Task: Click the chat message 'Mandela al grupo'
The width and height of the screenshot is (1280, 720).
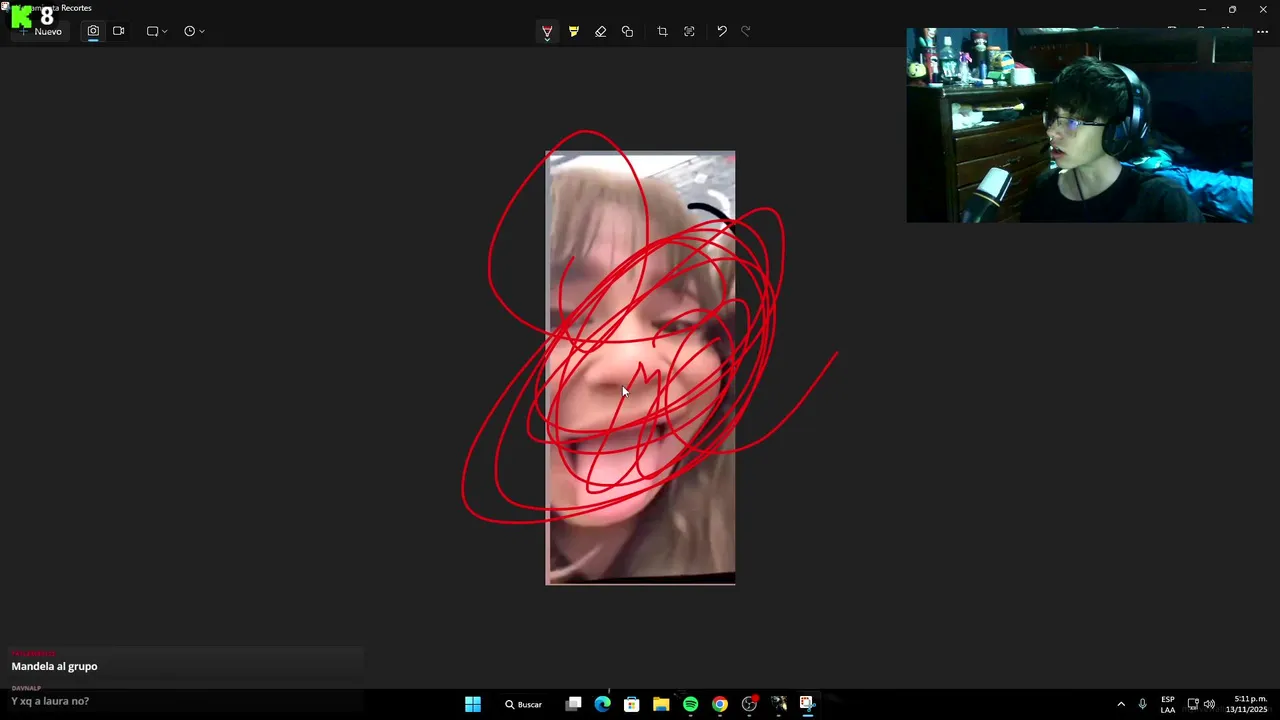Action: coord(55,666)
